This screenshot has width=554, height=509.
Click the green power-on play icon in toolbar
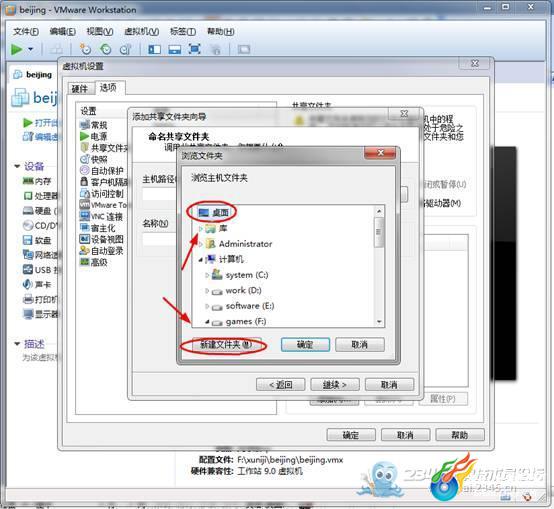pos(16,49)
